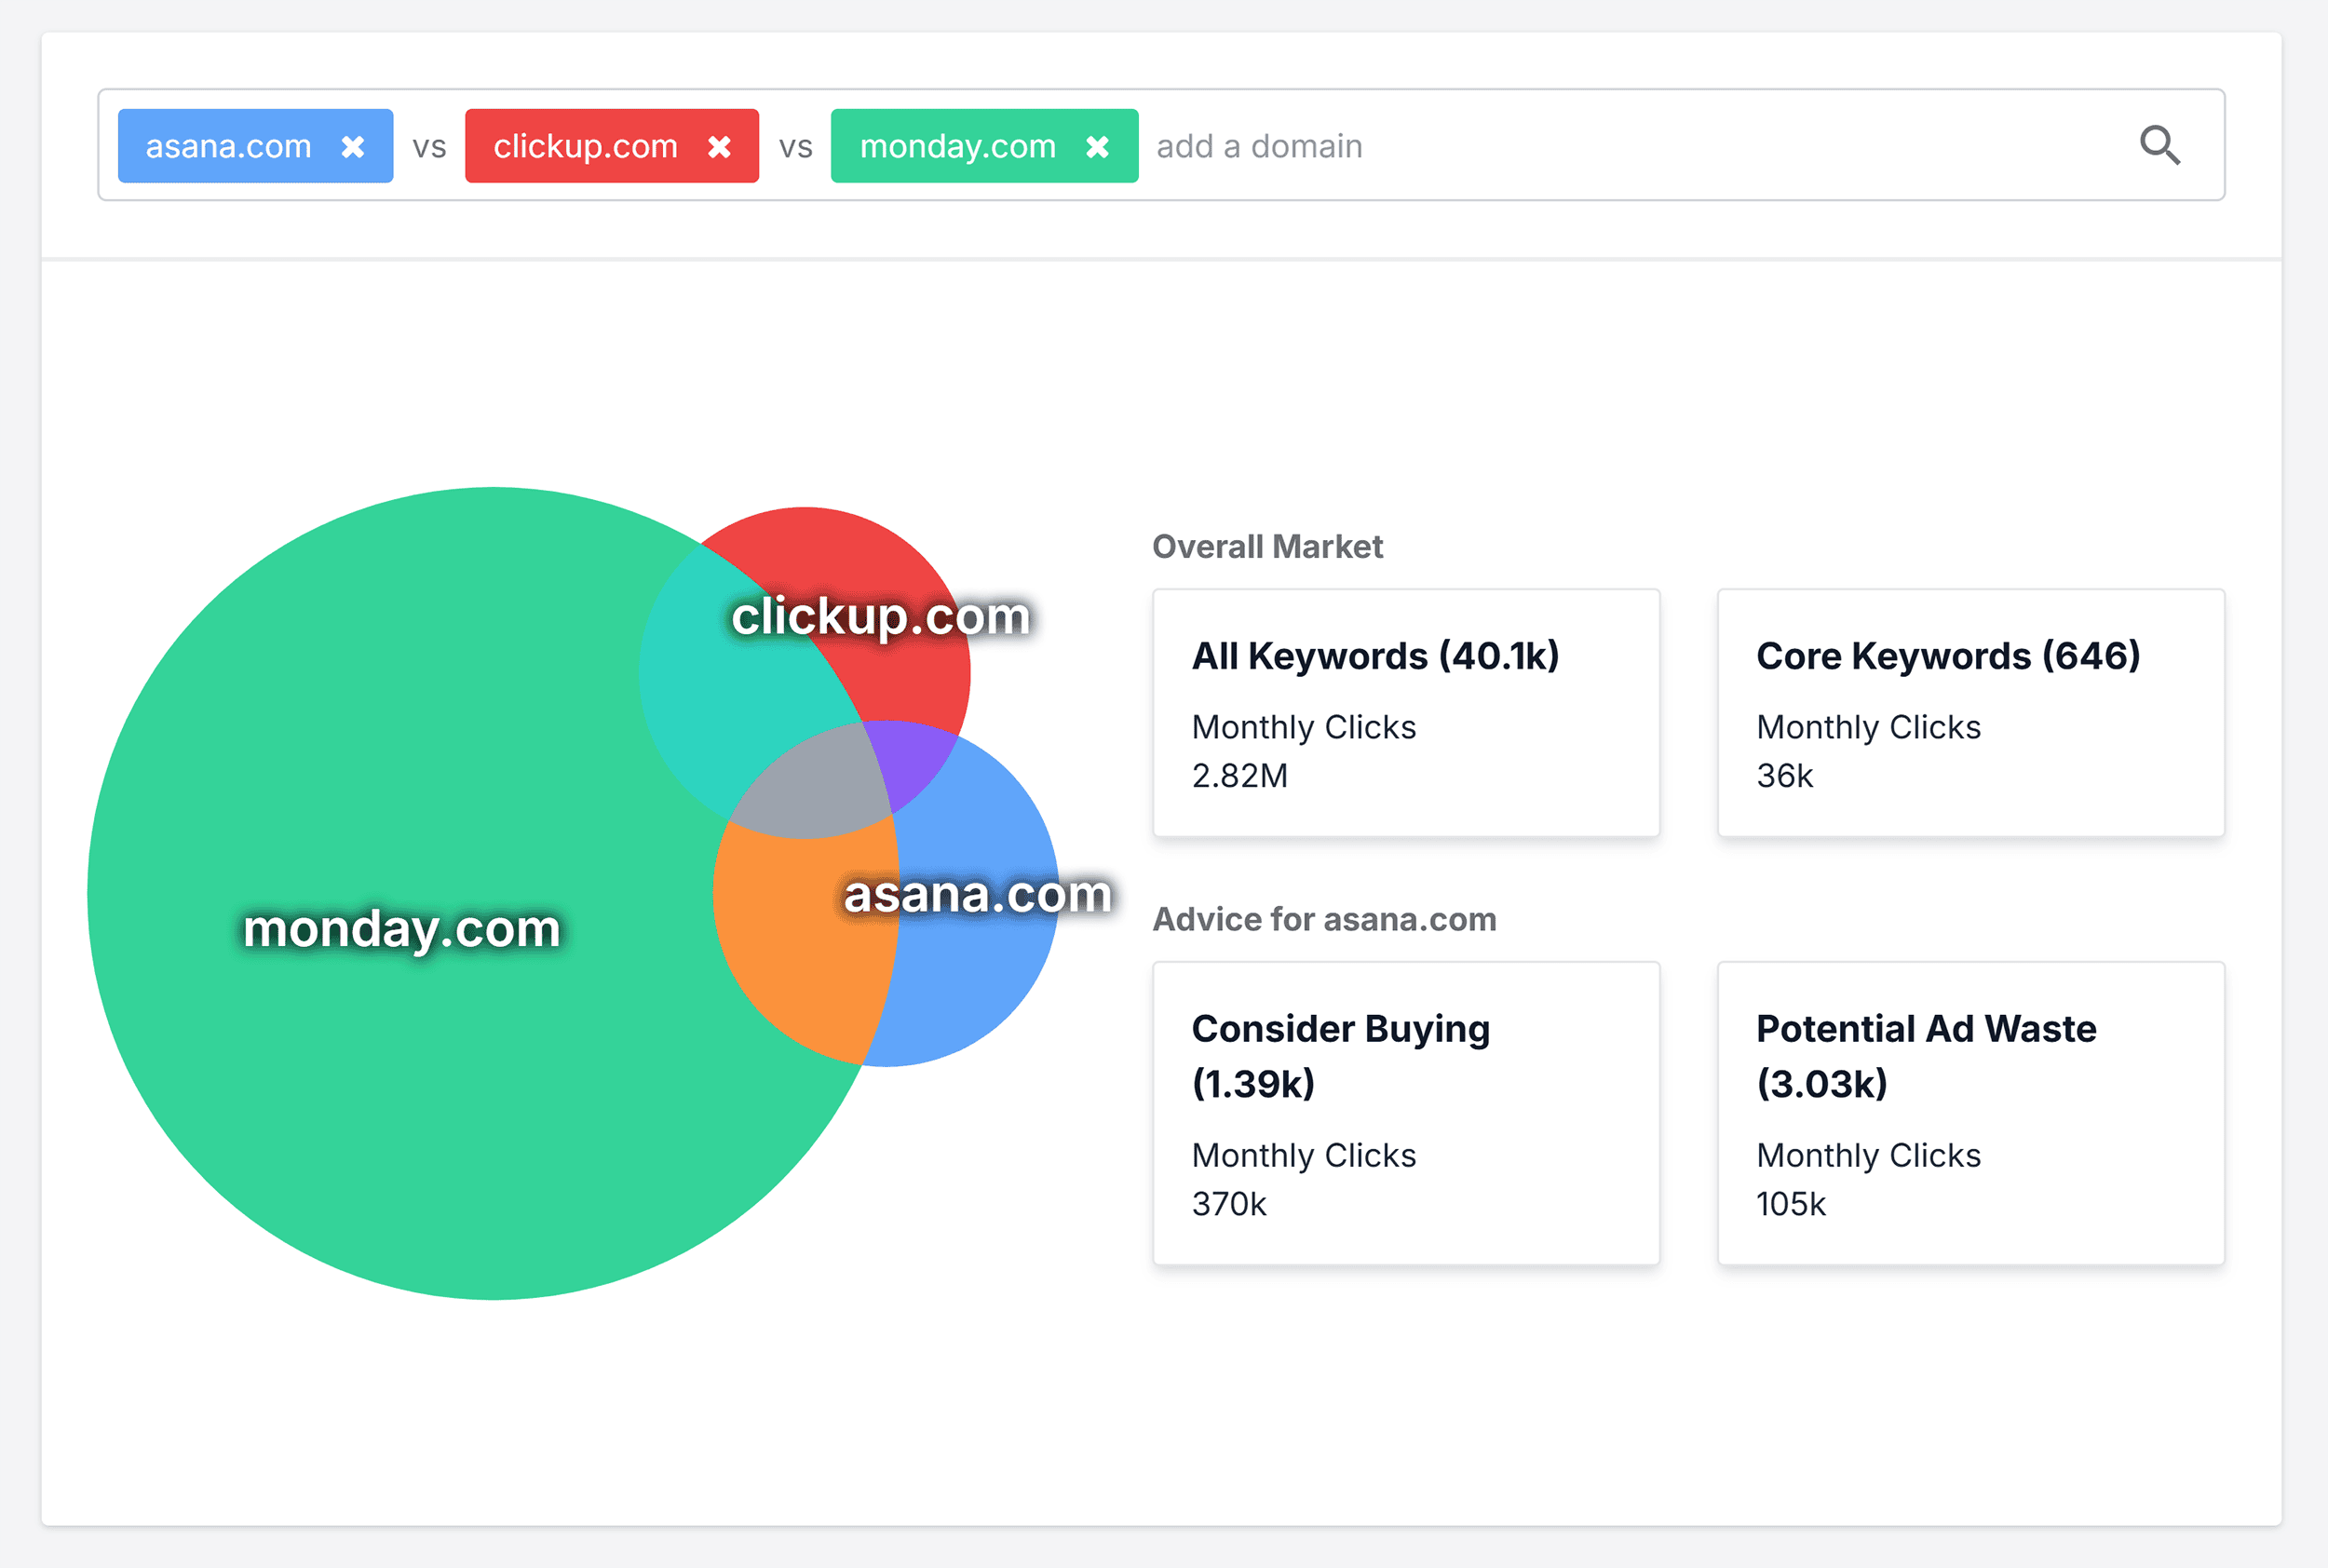
Task: Click the 2.82M Monthly Clicks value
Action: (x=1239, y=775)
